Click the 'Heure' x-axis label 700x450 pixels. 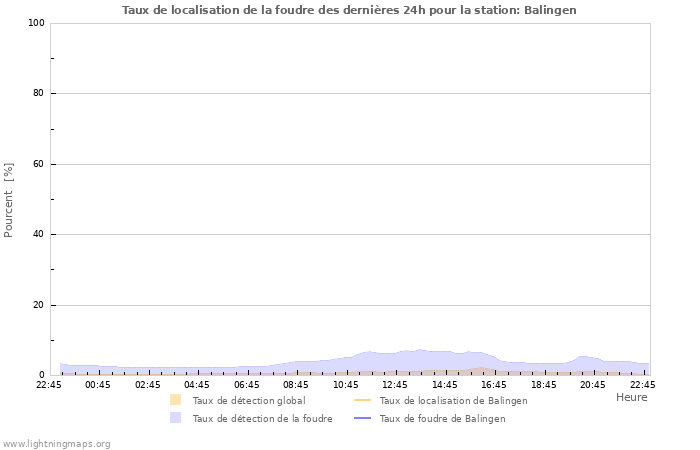click(x=632, y=397)
